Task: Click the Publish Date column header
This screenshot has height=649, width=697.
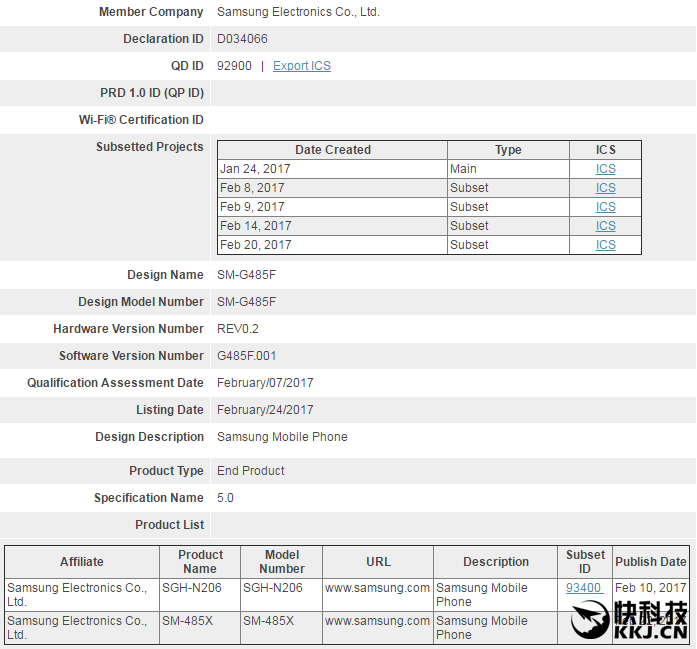Action: pyautogui.click(x=651, y=562)
